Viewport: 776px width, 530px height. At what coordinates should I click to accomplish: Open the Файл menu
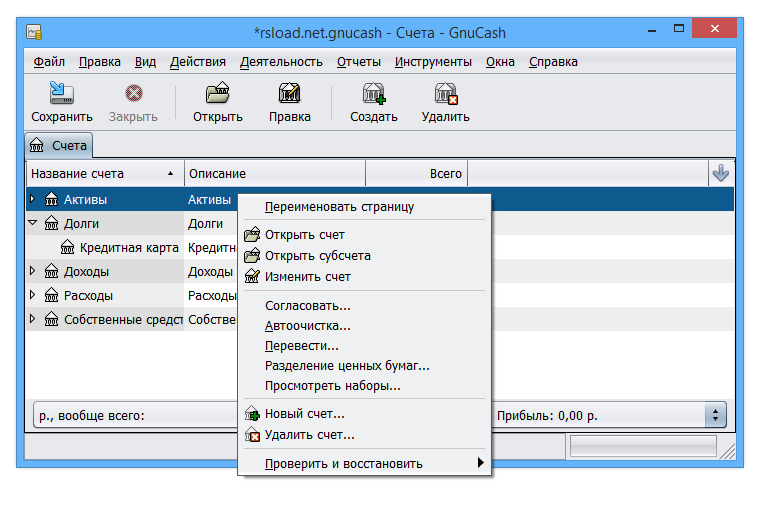coord(49,62)
